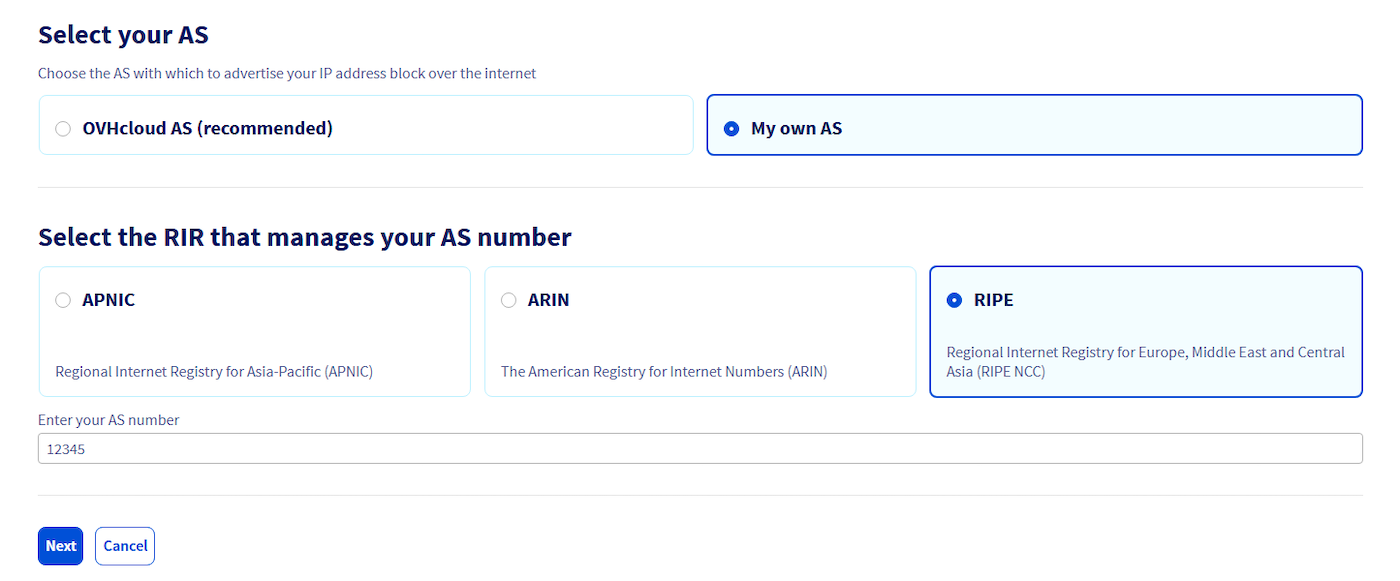
Task: Click the Cancel button
Action: 125,546
